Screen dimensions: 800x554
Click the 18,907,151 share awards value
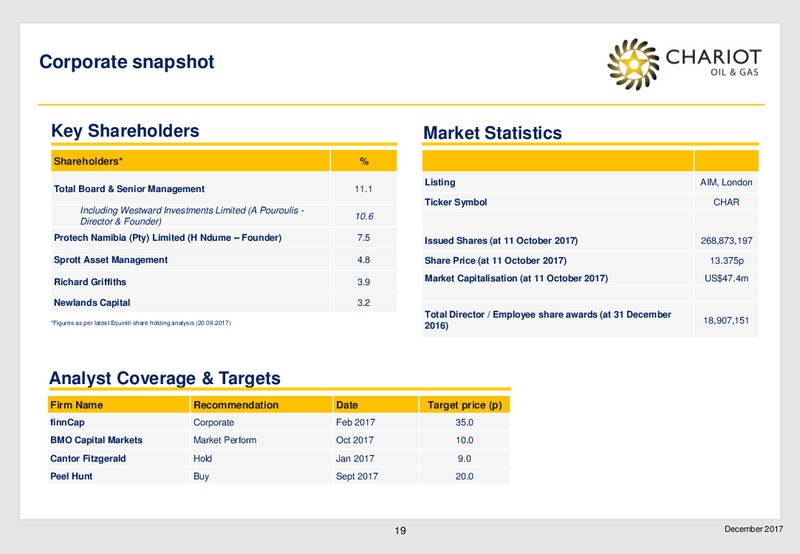point(726,320)
